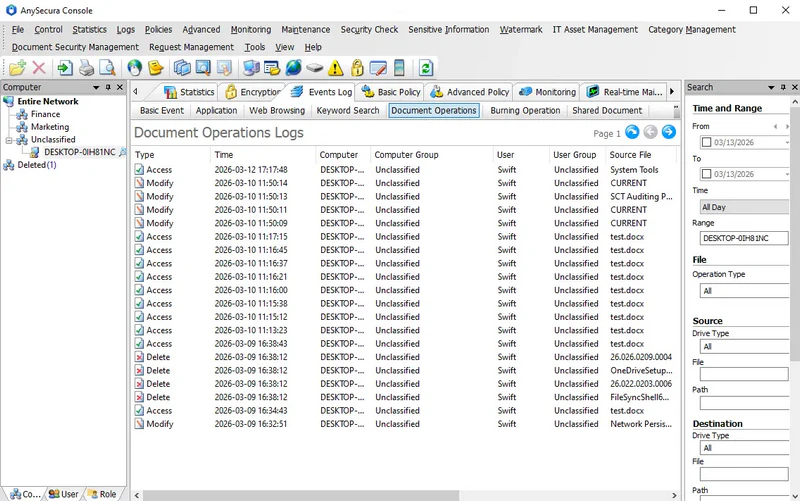Go to next page blue arrow icon
This screenshot has height=501, width=800.
point(669,132)
